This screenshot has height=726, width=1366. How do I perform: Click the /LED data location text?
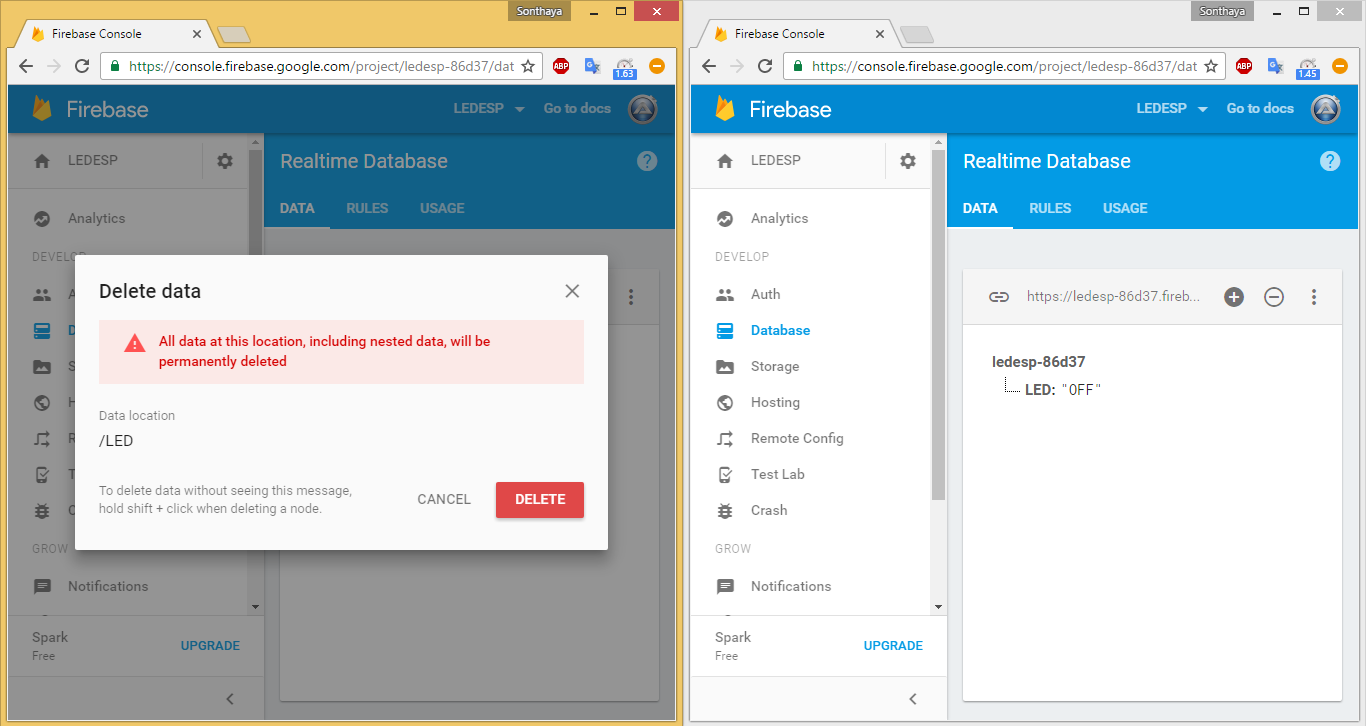(116, 441)
